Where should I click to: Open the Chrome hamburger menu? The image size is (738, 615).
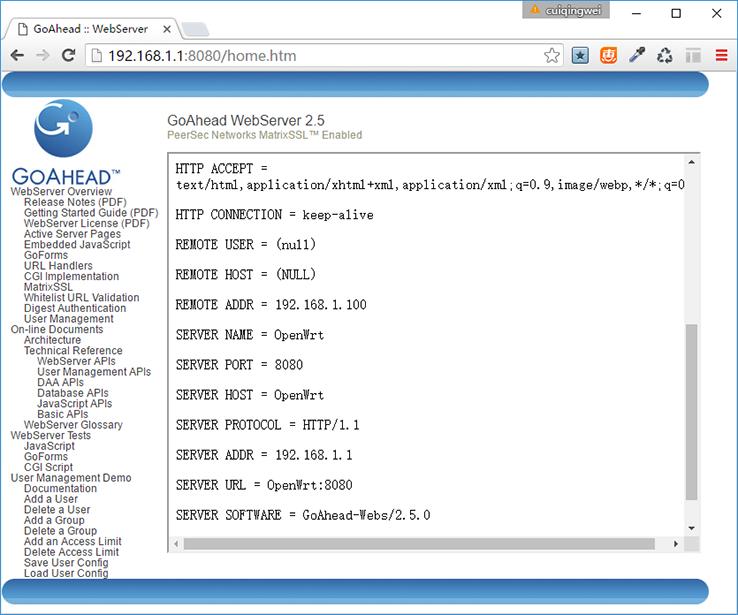[720, 56]
